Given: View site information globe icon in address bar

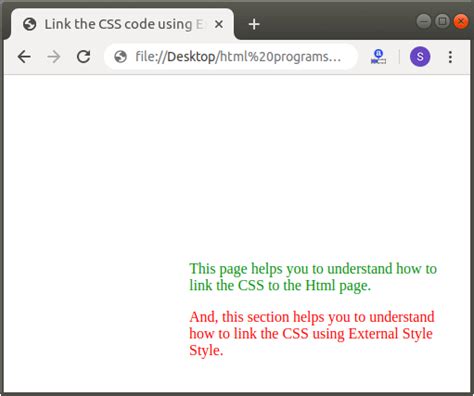Looking at the screenshot, I should tap(120, 57).
